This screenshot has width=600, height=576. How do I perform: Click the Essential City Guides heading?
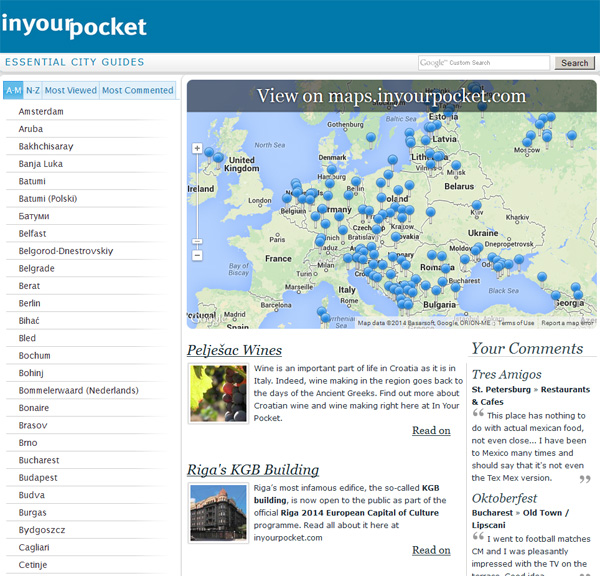[x=75, y=62]
